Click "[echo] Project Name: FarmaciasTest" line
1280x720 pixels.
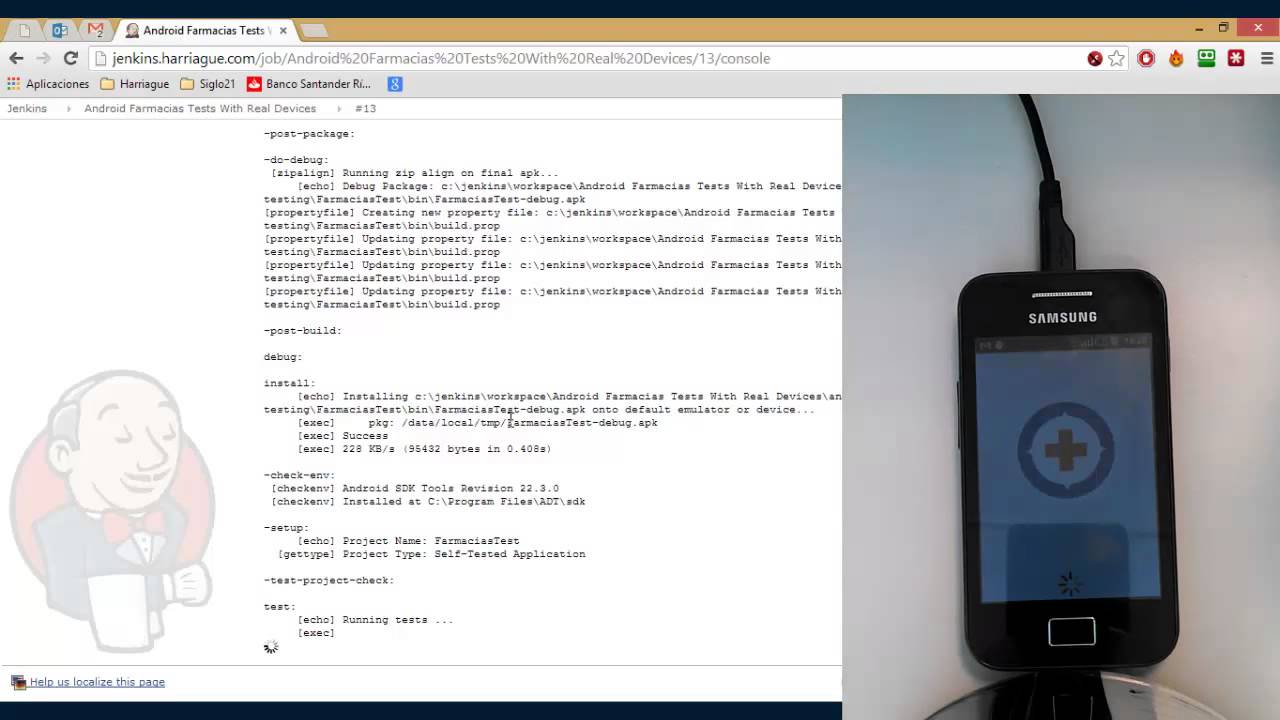click(408, 541)
